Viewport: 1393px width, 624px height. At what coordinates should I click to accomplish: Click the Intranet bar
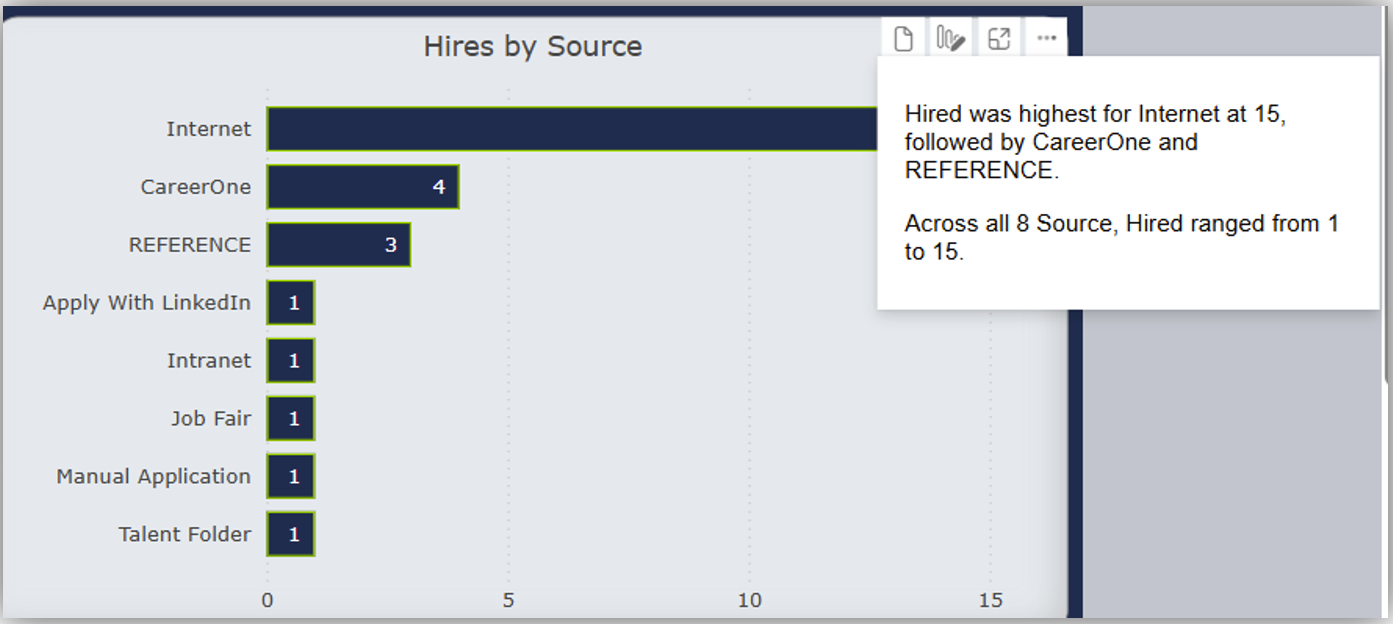291,361
